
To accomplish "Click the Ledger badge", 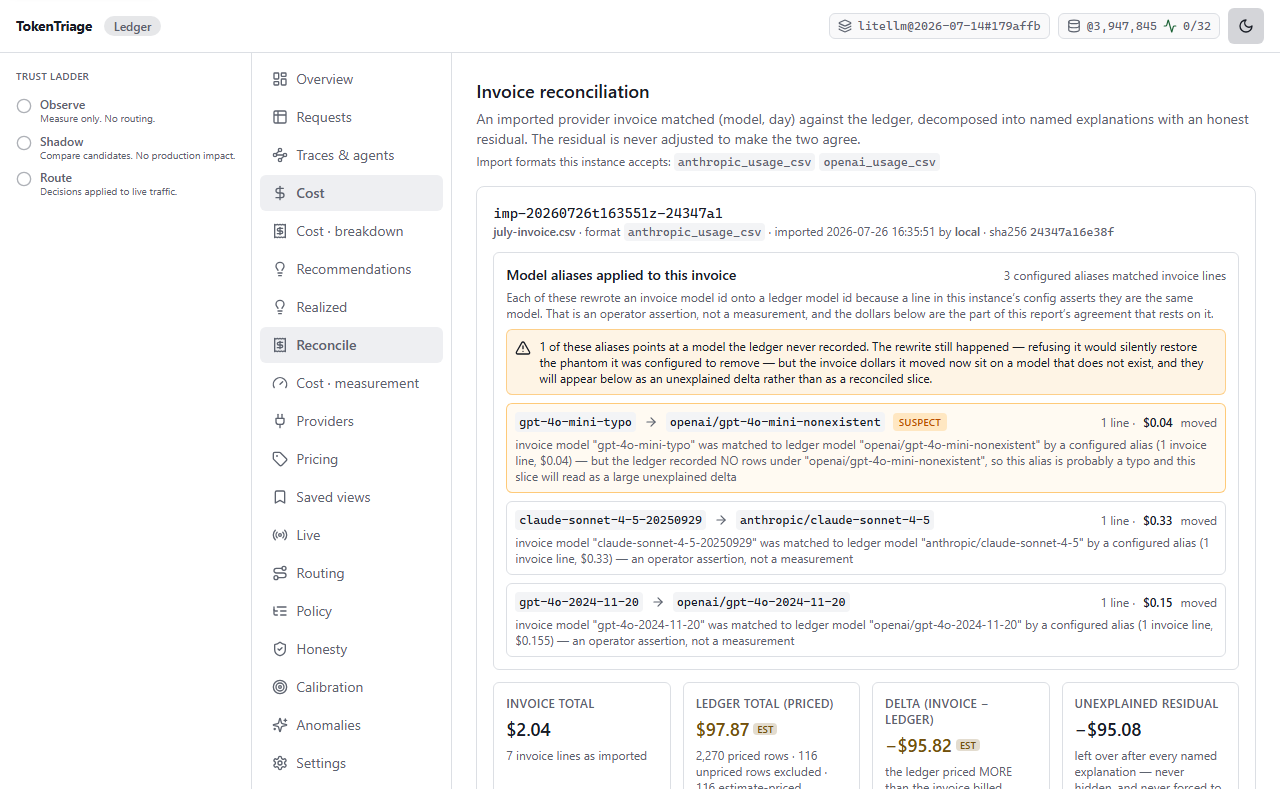I will click(132, 27).
